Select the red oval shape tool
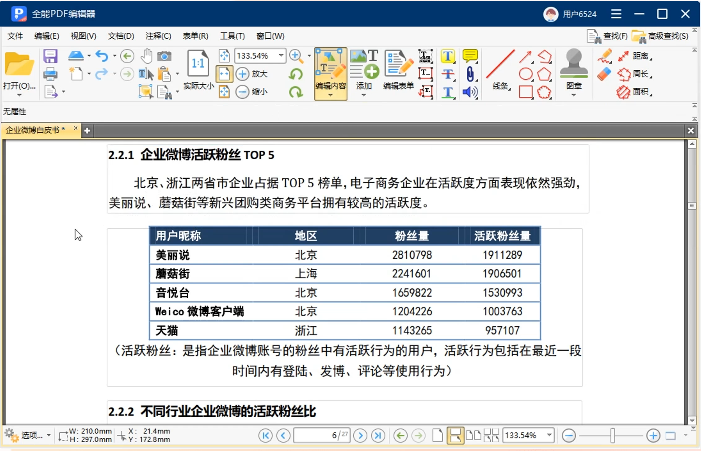 [526, 74]
